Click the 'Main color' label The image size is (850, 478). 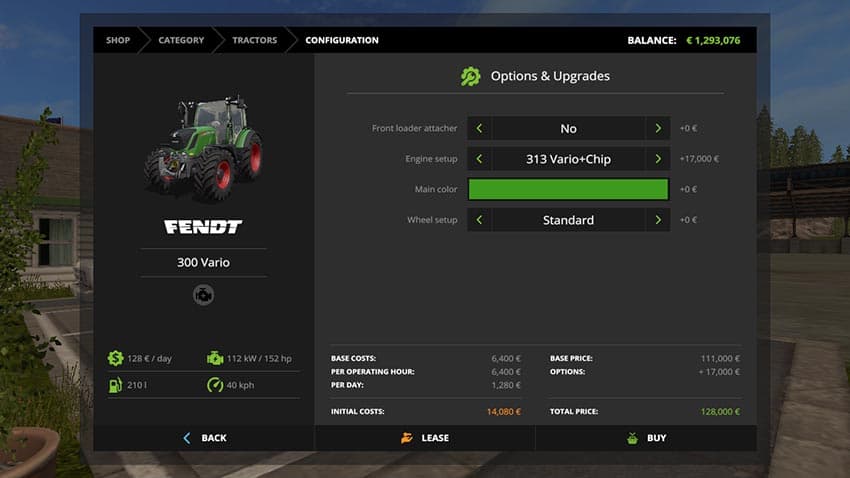point(436,189)
